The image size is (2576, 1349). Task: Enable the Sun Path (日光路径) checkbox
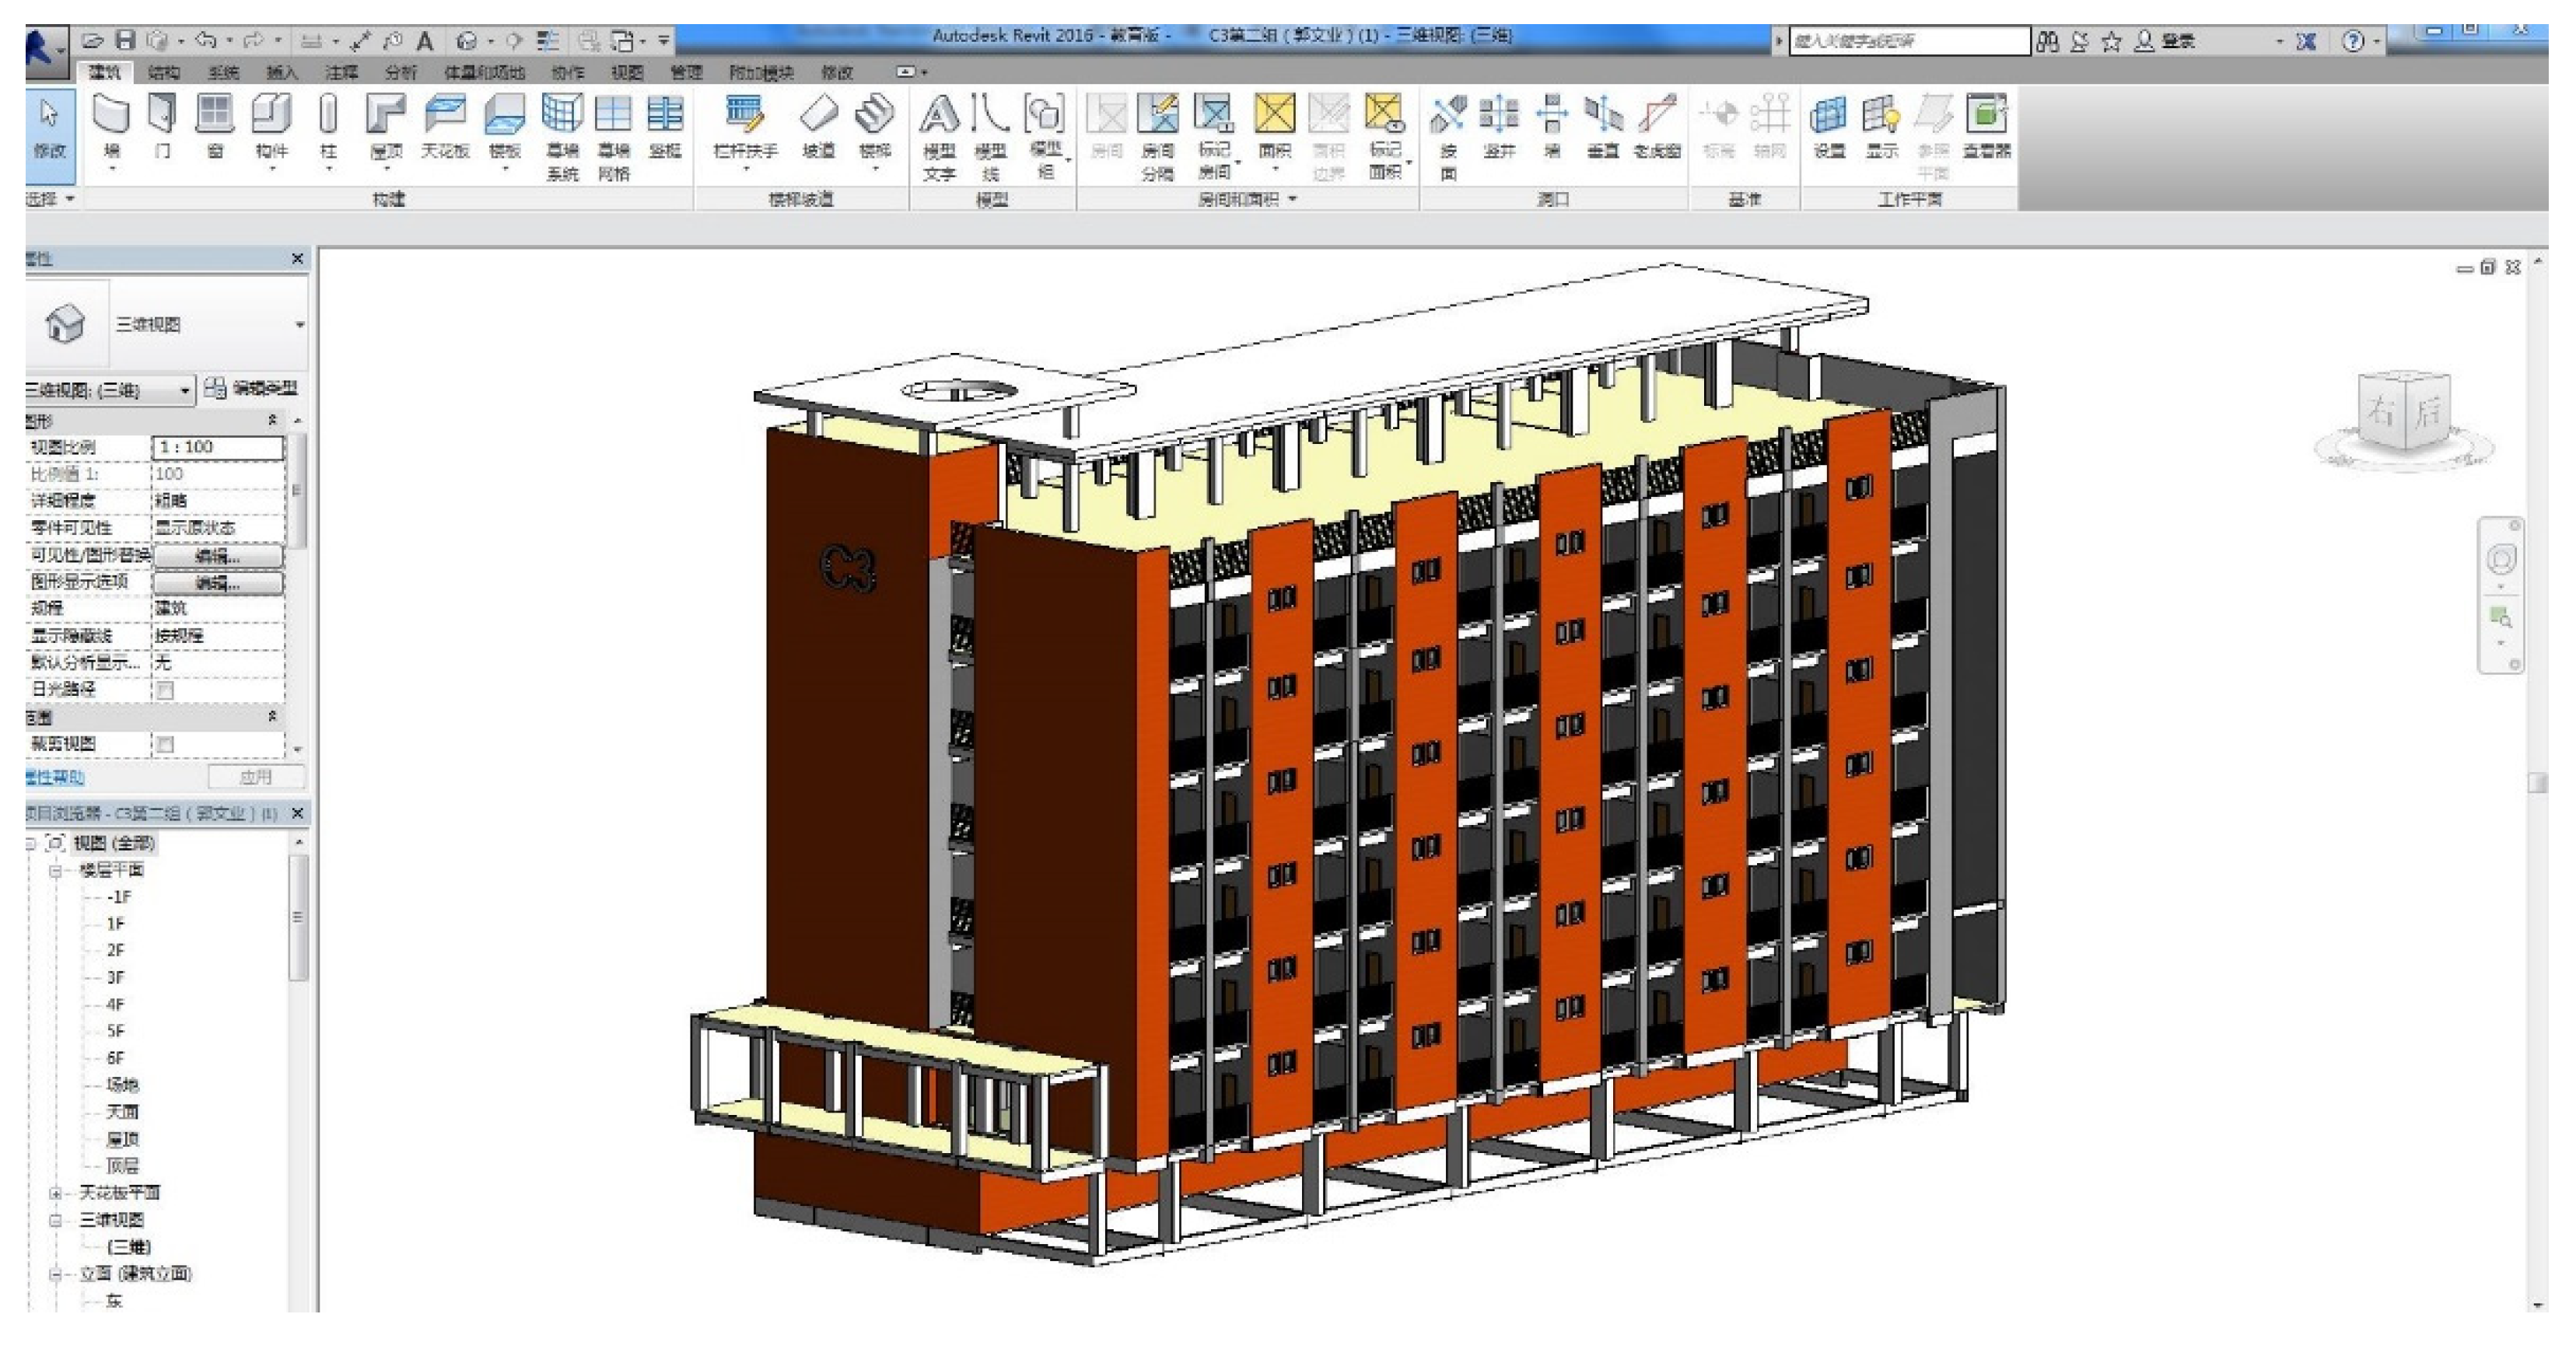click(x=166, y=690)
